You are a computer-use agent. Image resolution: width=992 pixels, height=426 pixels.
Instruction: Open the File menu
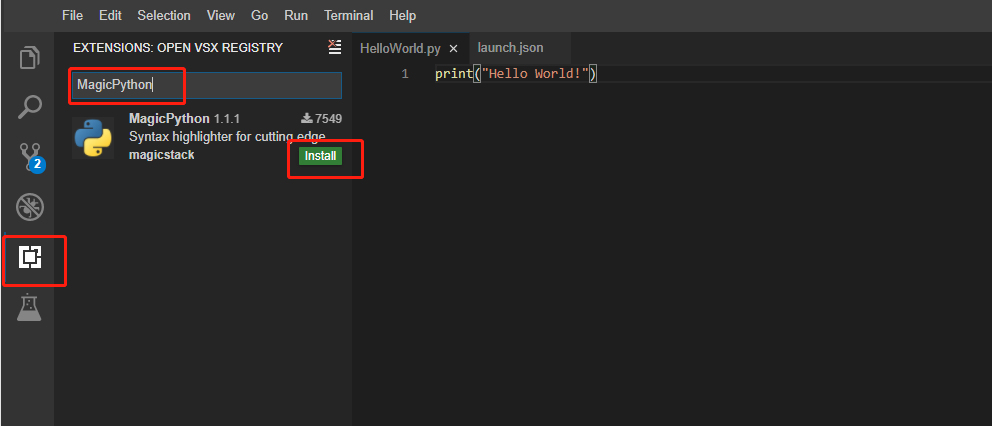[x=73, y=15]
